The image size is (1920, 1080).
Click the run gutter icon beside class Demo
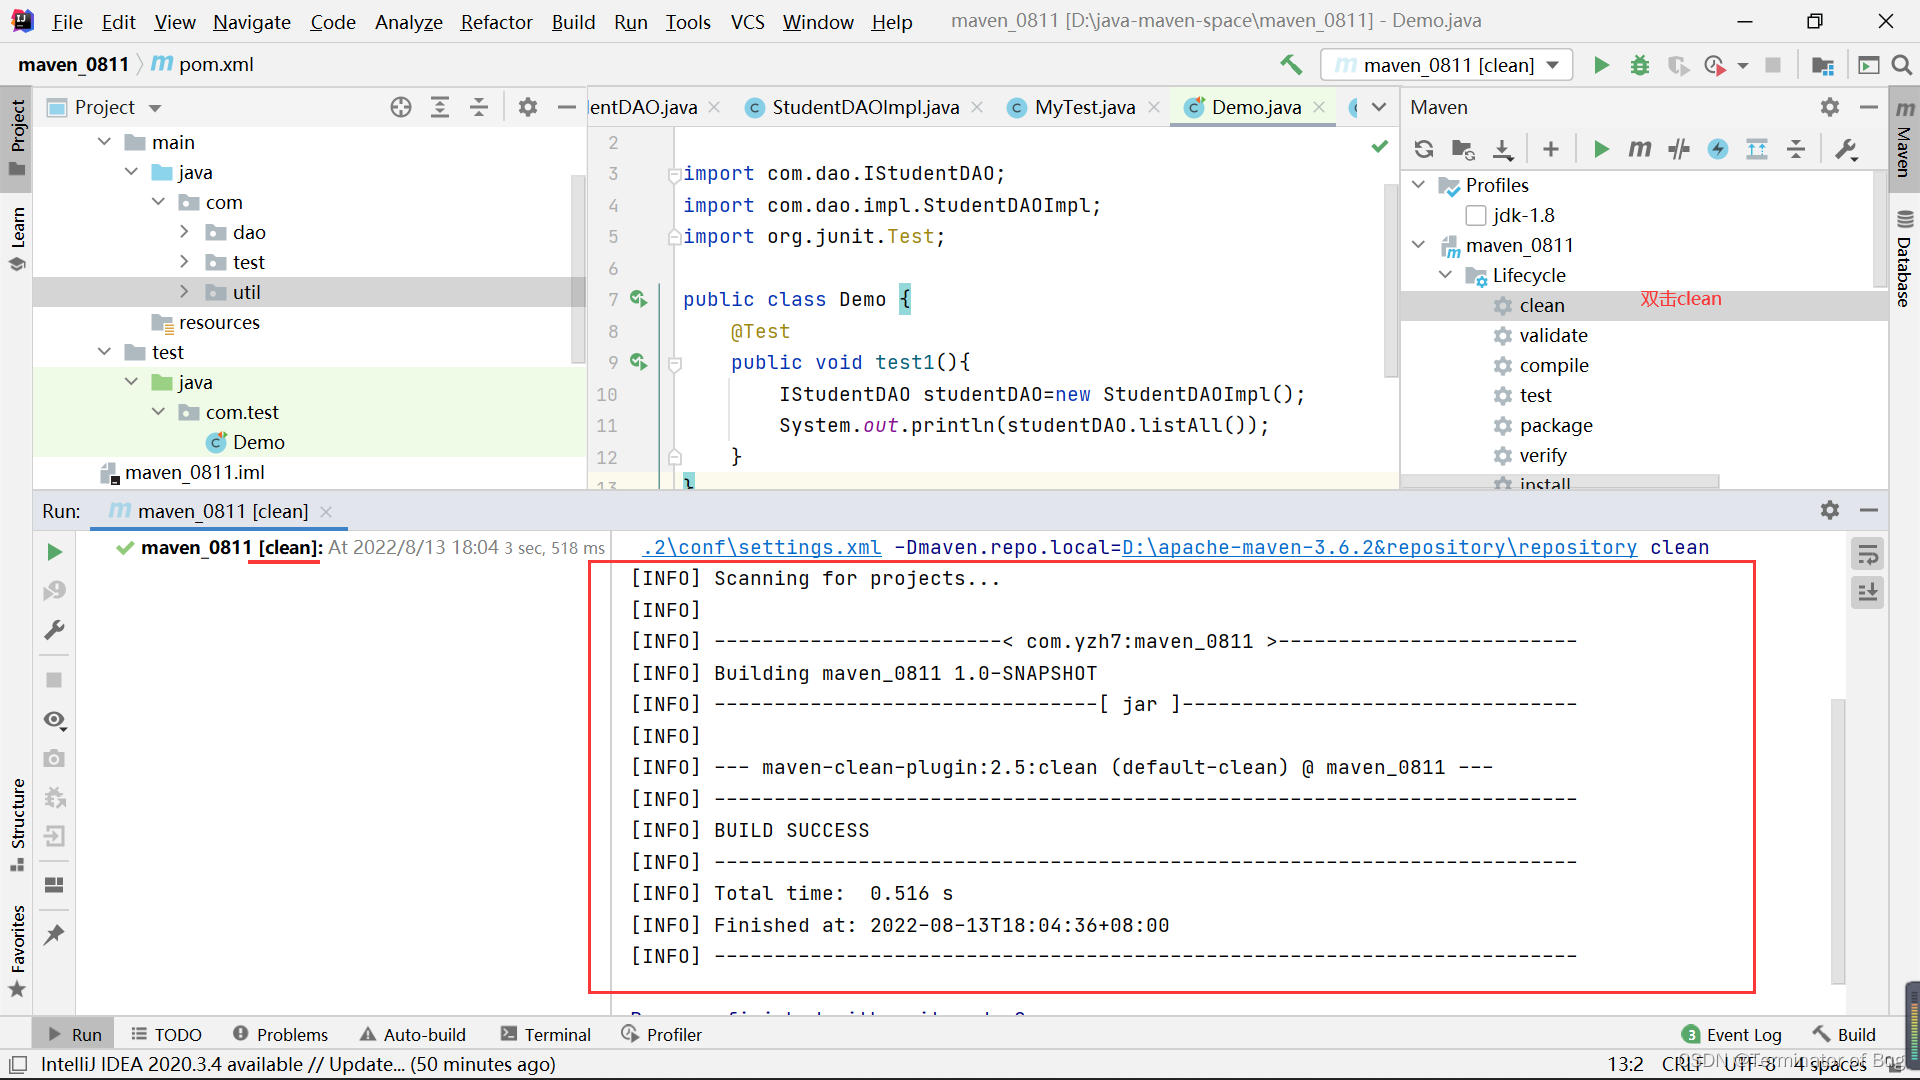(x=639, y=299)
